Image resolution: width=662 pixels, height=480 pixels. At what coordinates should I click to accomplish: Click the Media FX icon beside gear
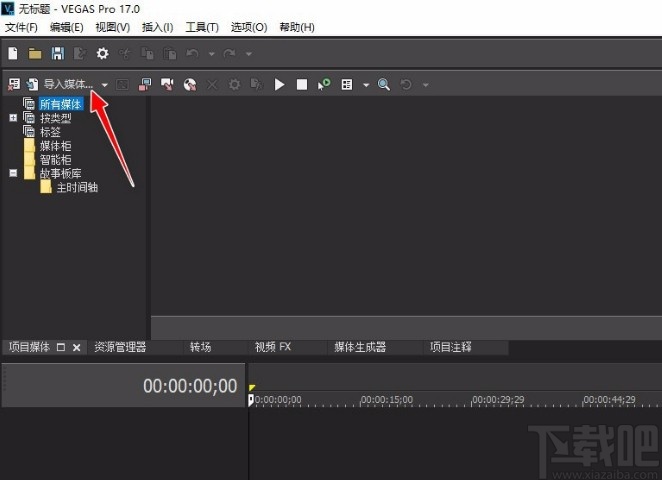(257, 84)
